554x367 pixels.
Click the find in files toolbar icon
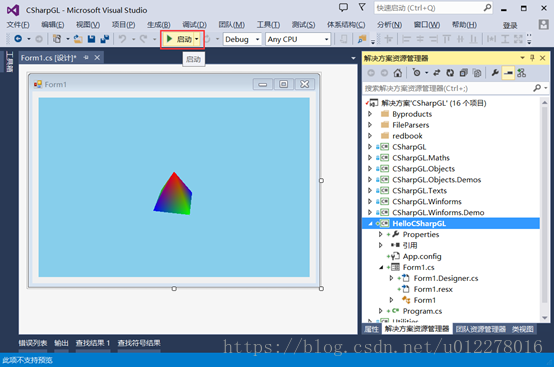pos(362,39)
